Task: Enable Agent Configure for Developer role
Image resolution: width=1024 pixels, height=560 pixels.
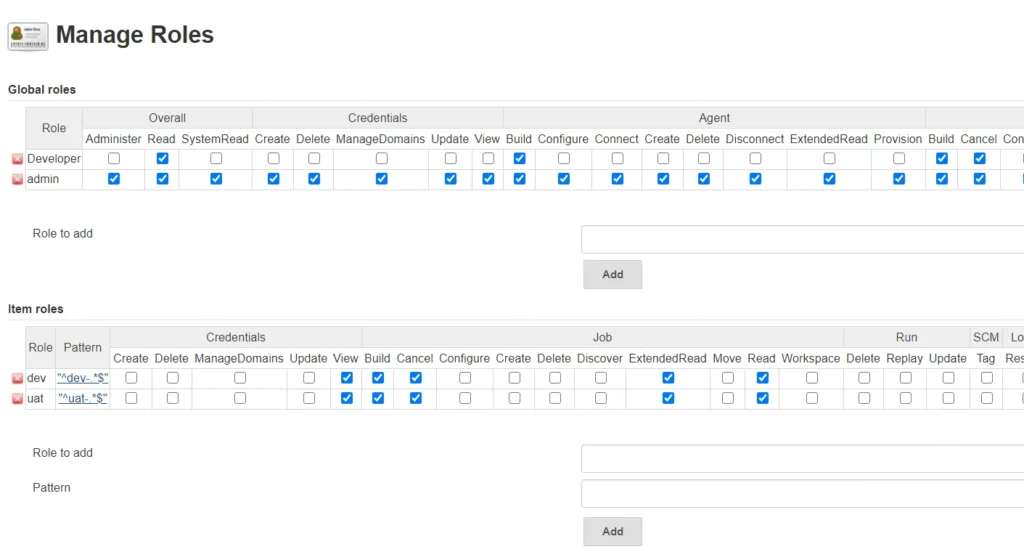Action: point(564,158)
